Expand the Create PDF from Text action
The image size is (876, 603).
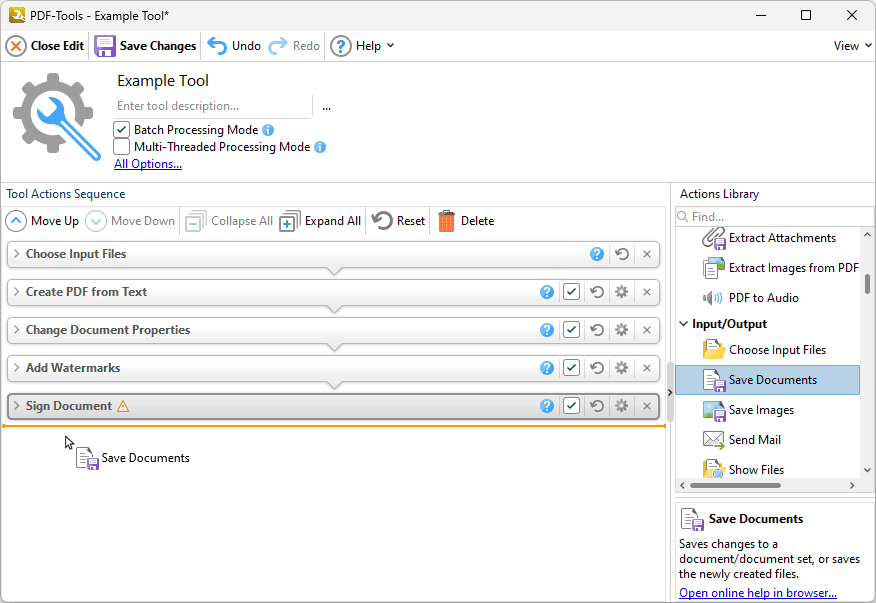[16, 292]
